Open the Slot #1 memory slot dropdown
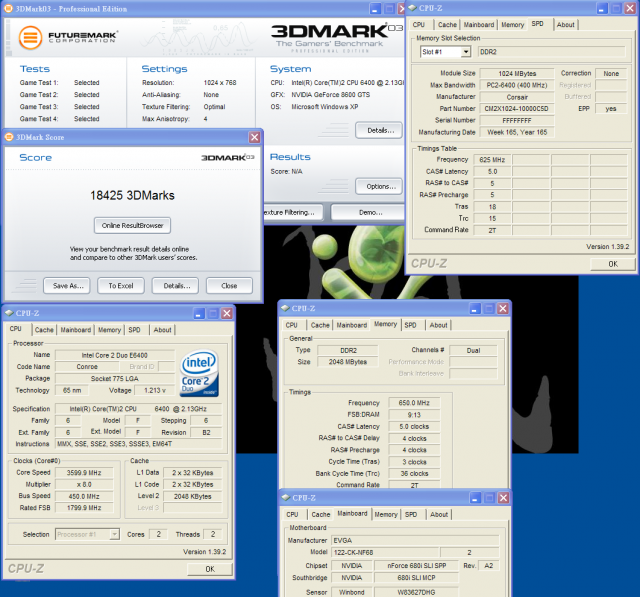This screenshot has width=640, height=597. point(466,52)
